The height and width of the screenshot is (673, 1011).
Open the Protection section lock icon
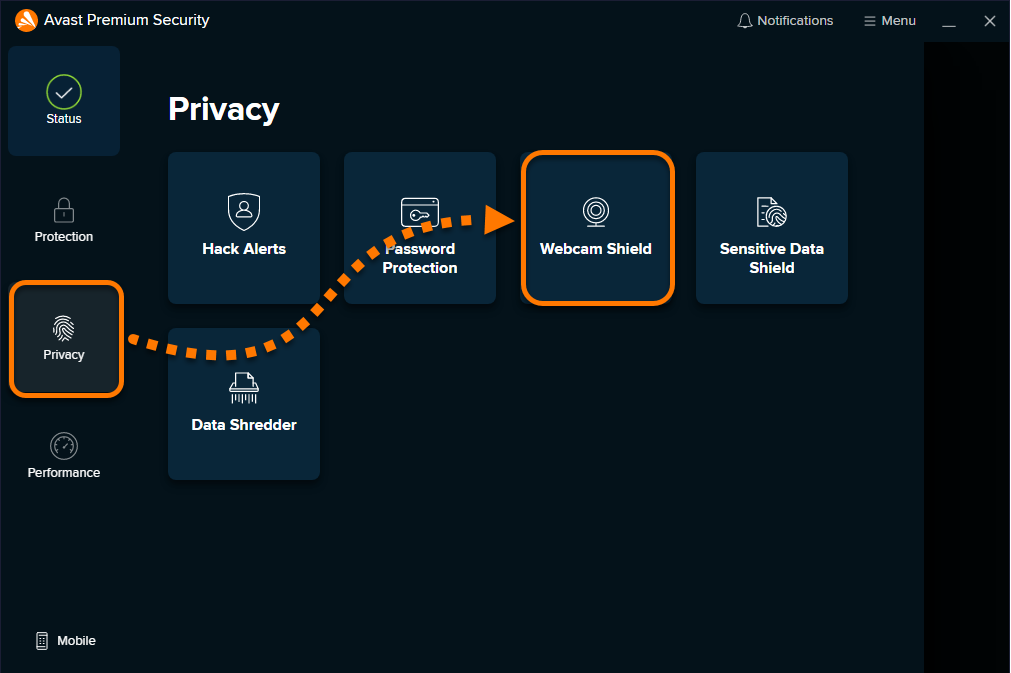(x=64, y=210)
